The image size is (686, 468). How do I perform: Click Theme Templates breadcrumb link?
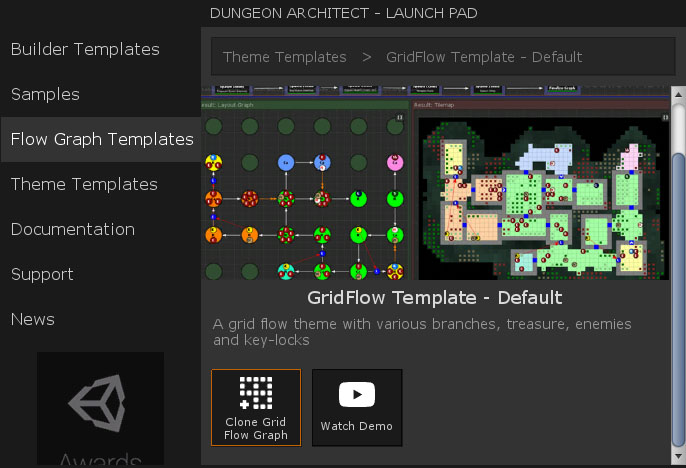click(285, 57)
